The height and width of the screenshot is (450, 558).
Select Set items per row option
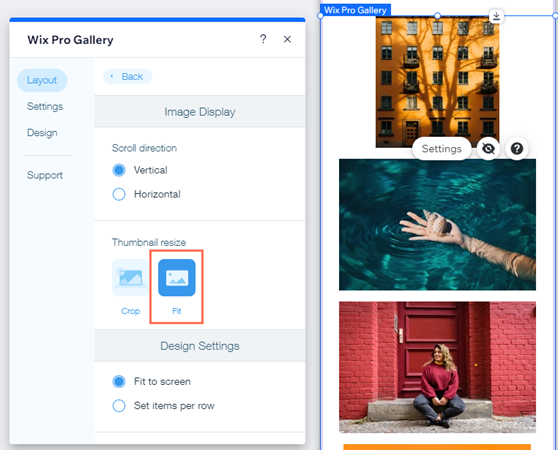click(119, 406)
